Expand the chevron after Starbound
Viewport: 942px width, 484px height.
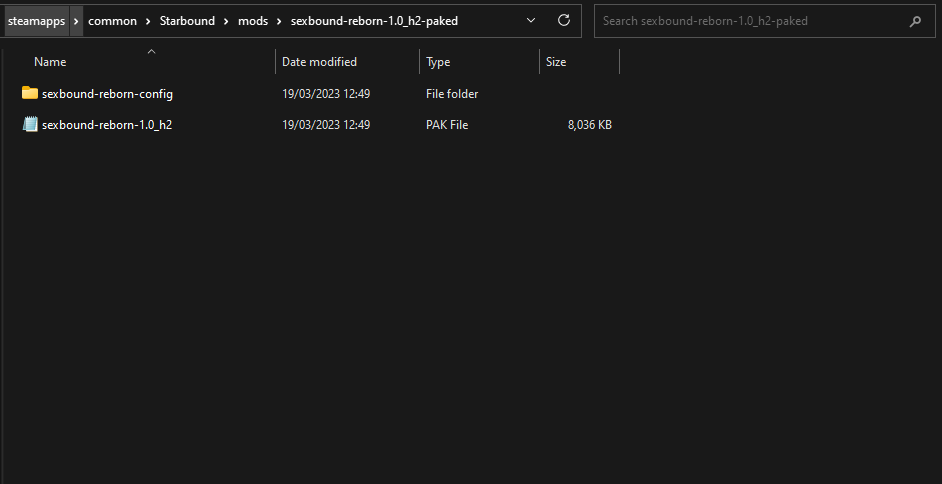point(226,21)
